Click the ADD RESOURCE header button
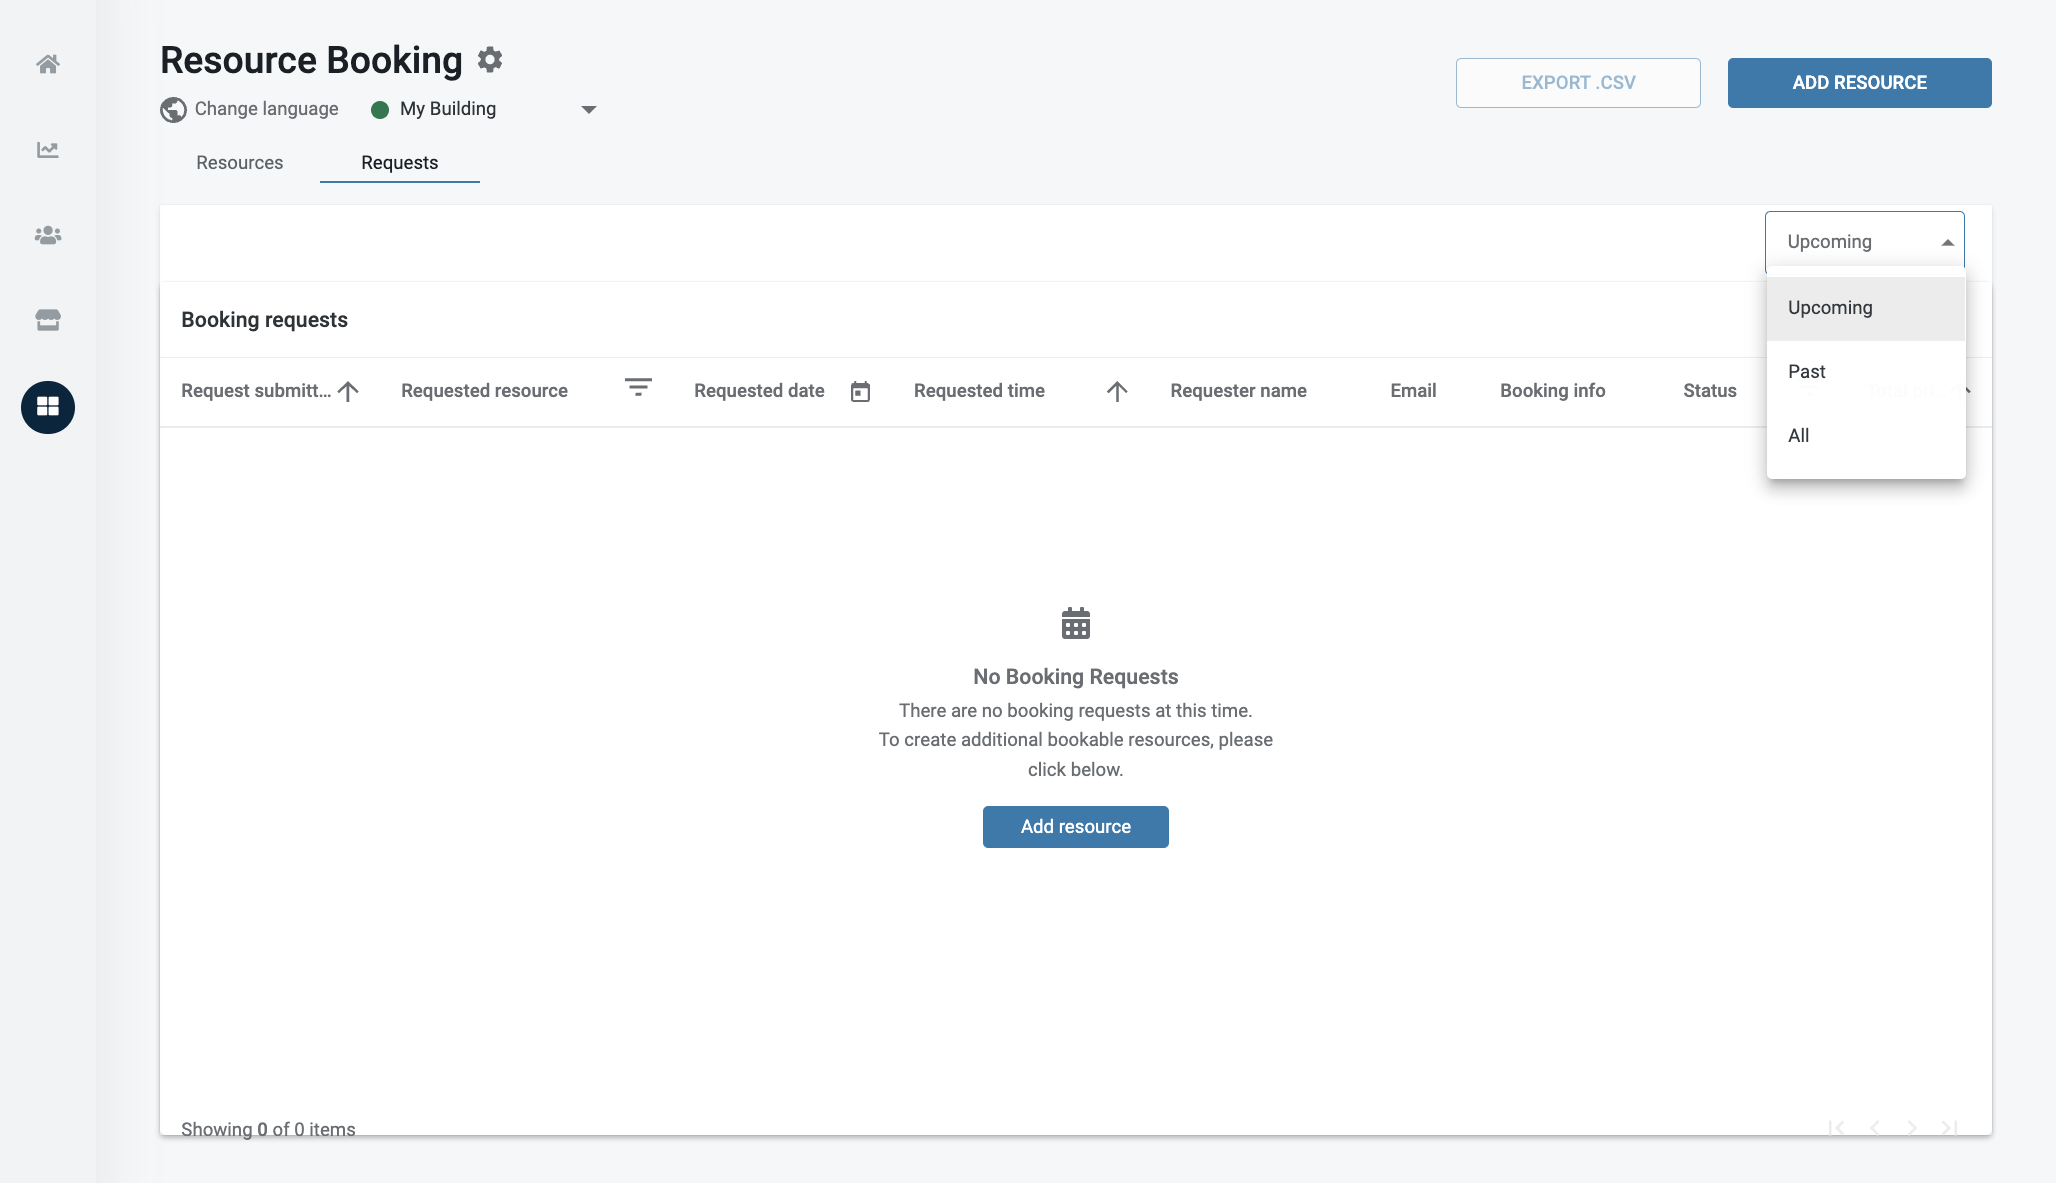Image resolution: width=2056 pixels, height=1183 pixels. 1859,83
